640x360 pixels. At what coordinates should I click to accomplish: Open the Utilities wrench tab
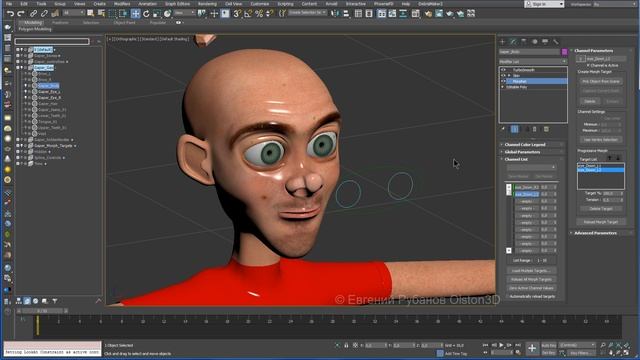click(556, 42)
